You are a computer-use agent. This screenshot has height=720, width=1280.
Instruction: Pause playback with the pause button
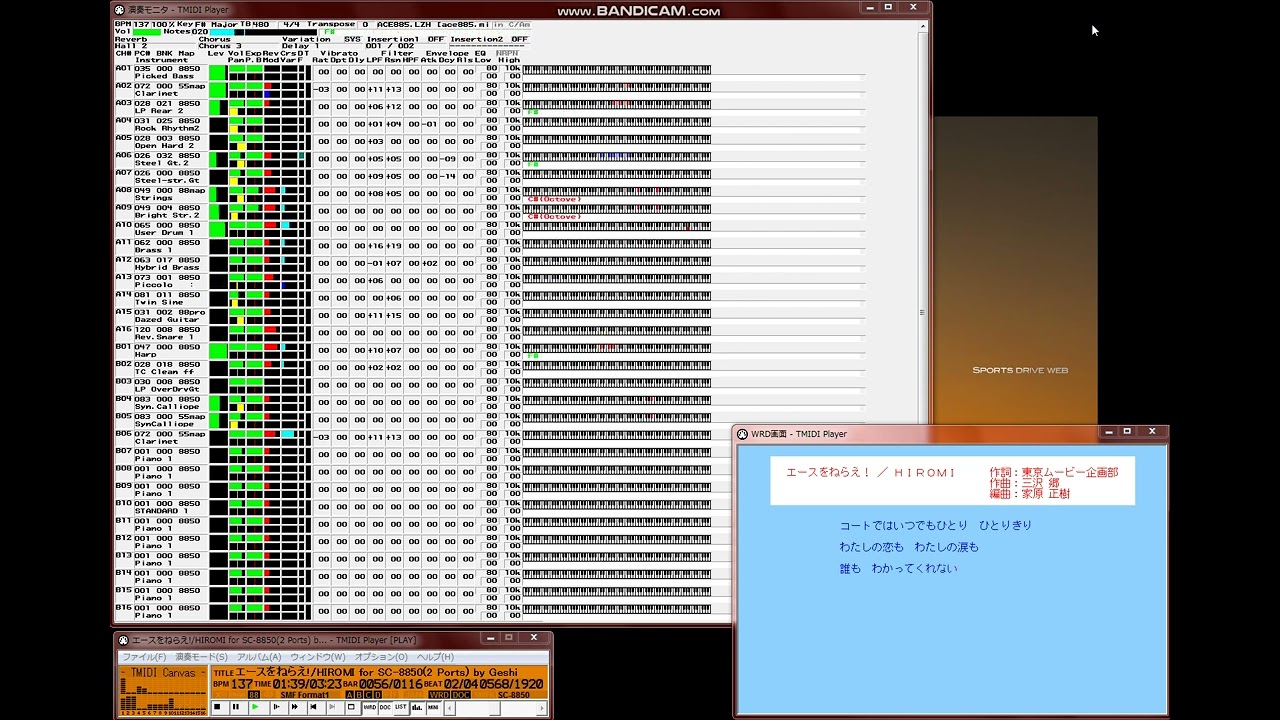click(236, 707)
